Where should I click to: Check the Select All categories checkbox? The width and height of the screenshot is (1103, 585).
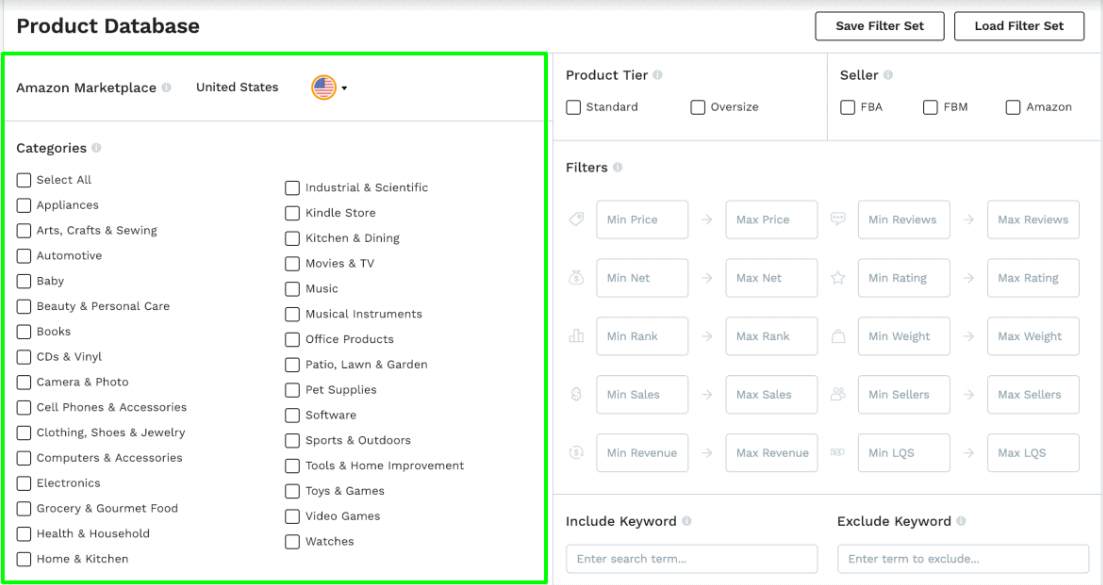tap(24, 181)
